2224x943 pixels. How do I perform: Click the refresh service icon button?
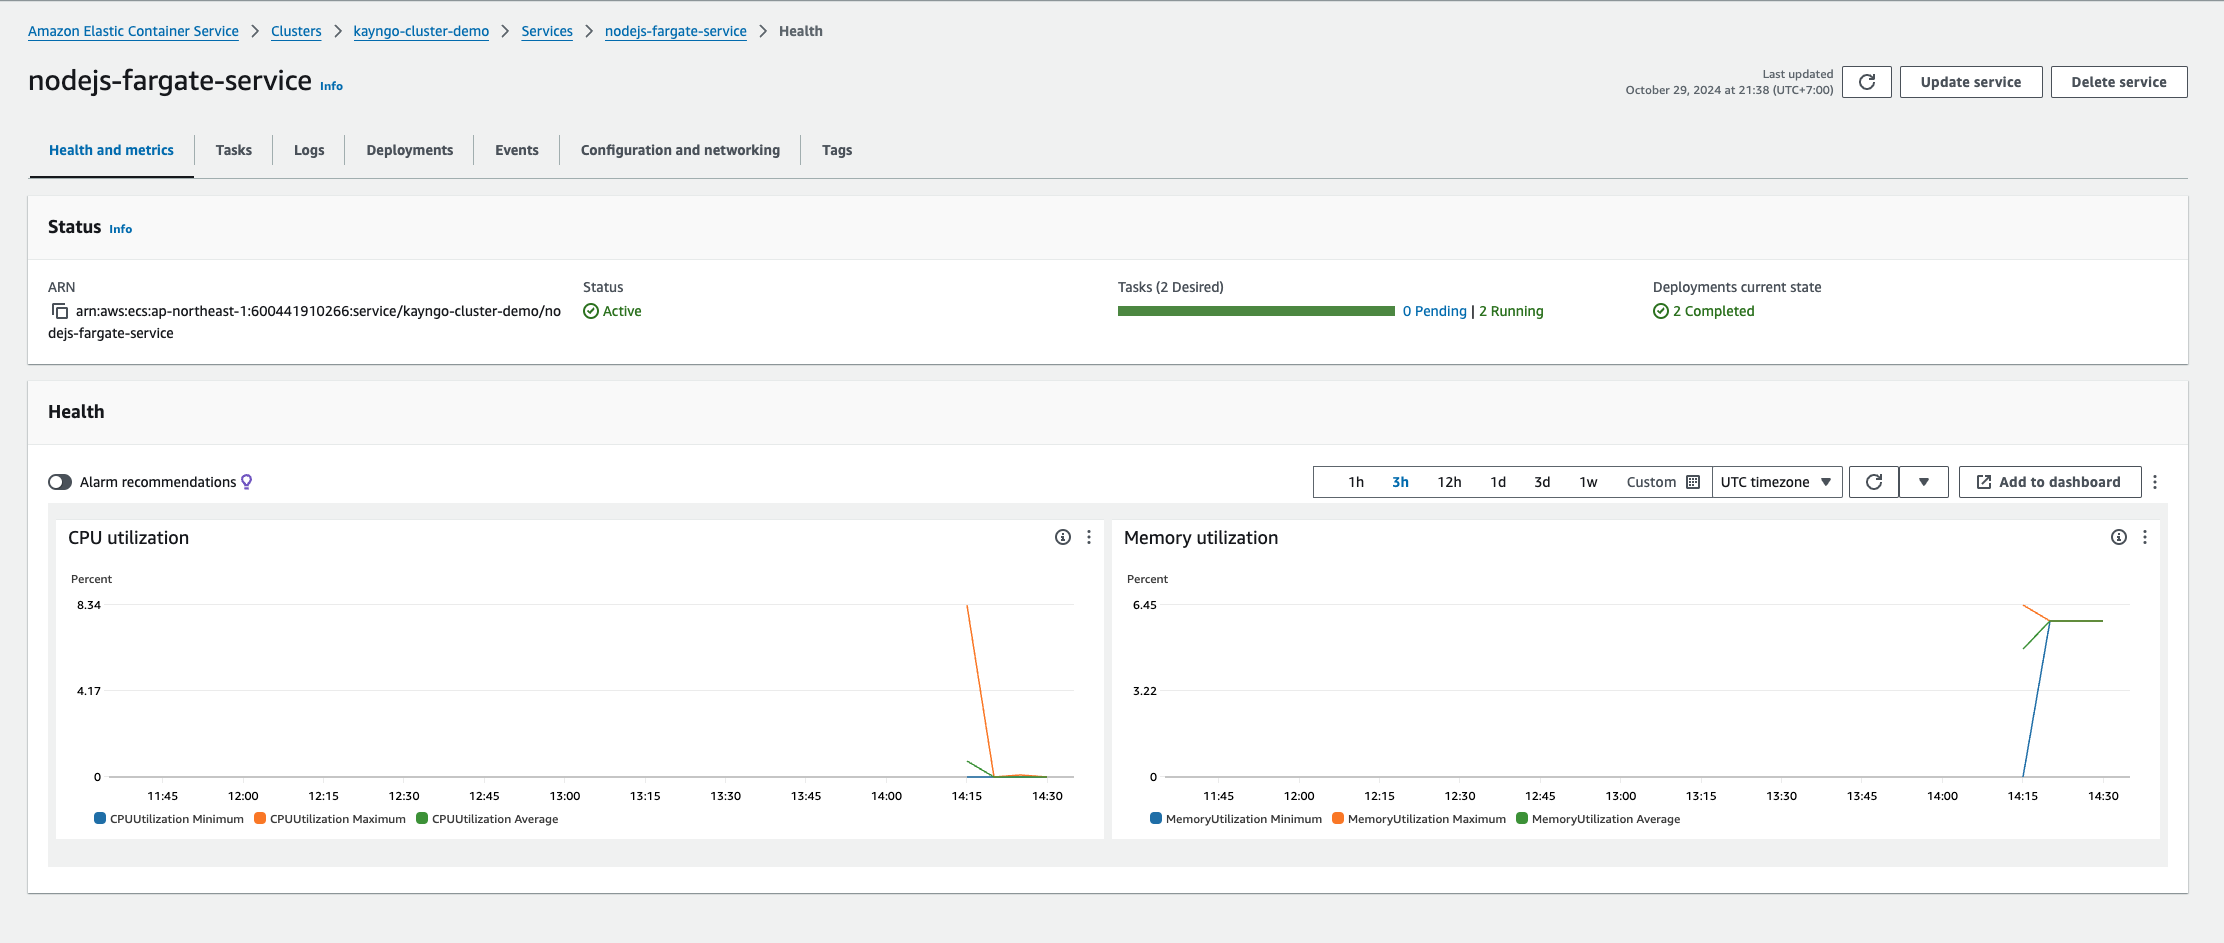1866,82
